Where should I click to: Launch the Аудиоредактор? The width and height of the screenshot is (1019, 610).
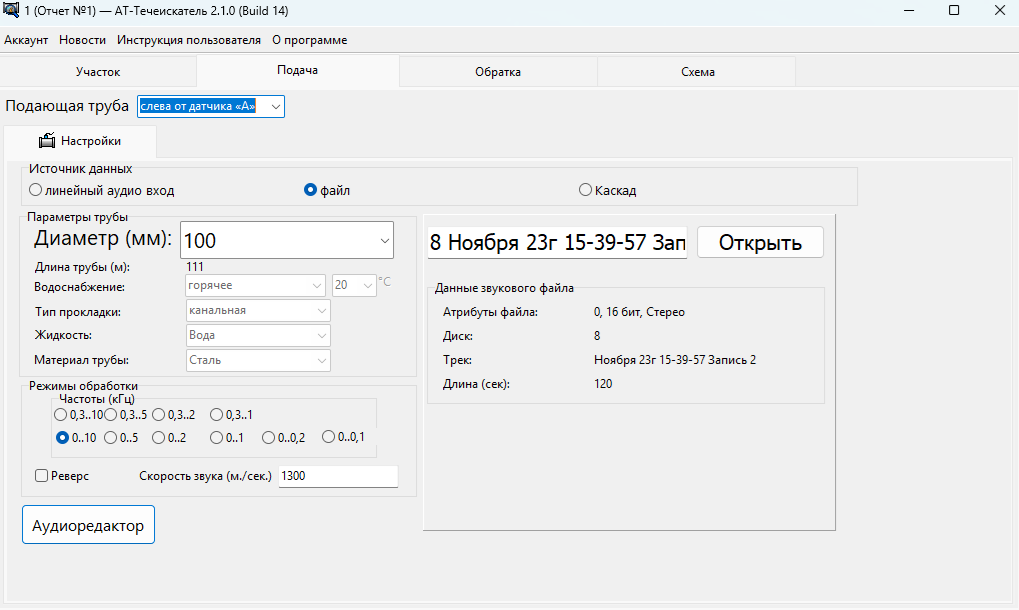point(88,525)
